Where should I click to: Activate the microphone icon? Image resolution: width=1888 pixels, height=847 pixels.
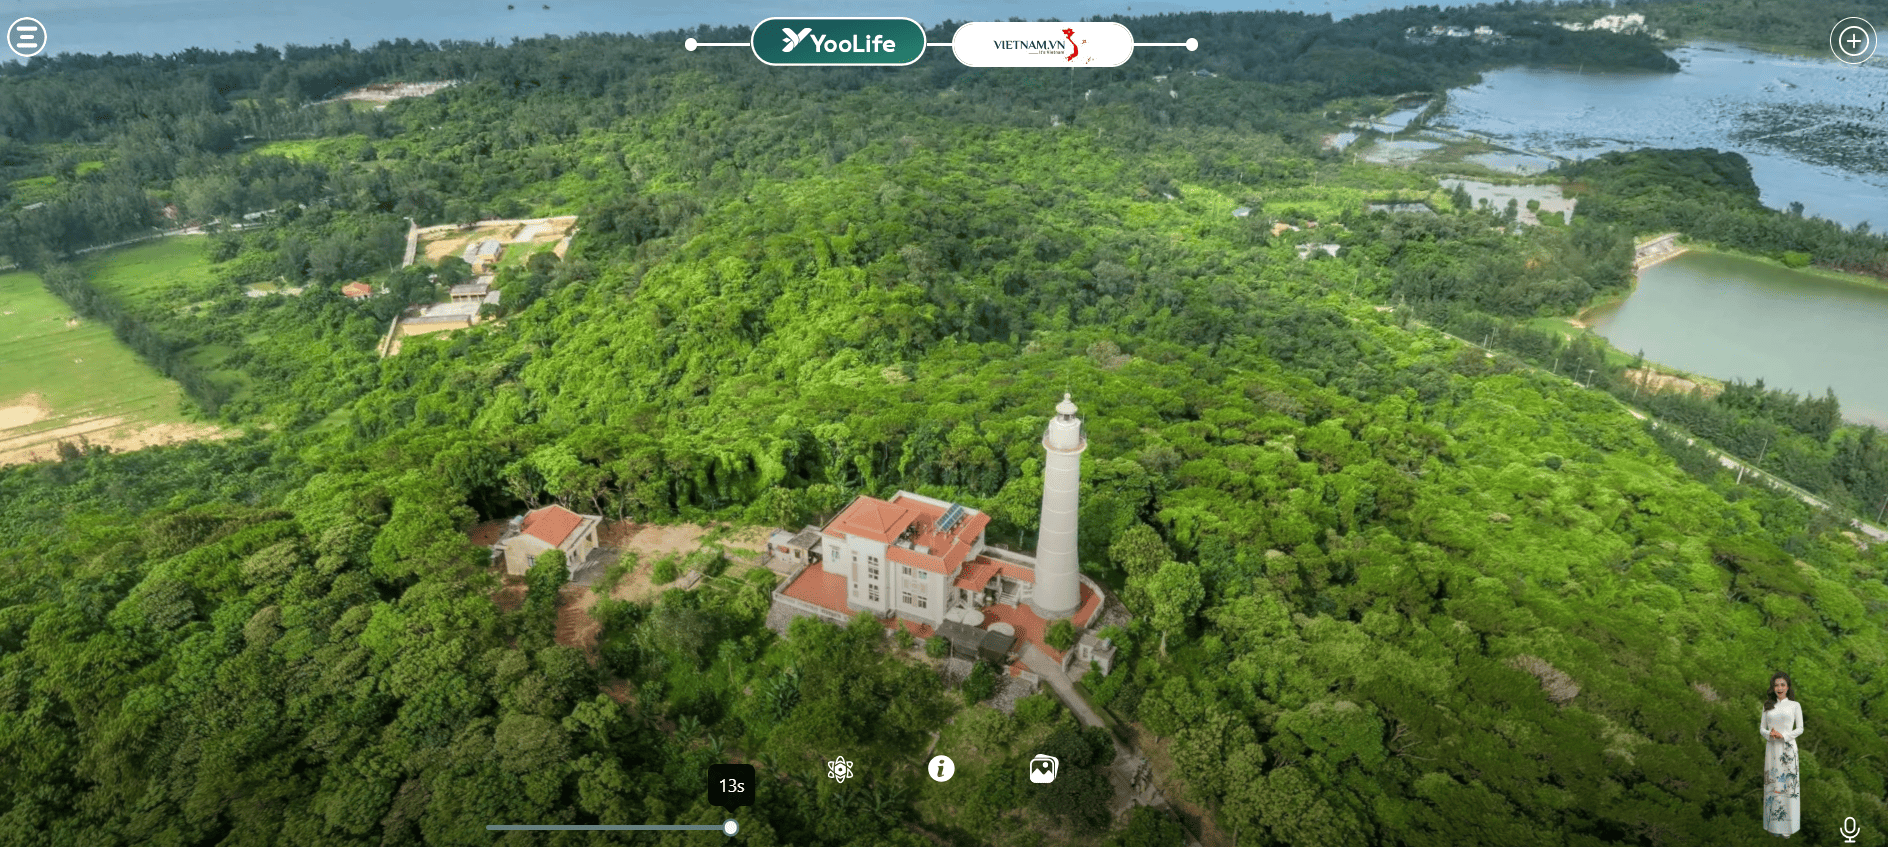coord(1849,828)
